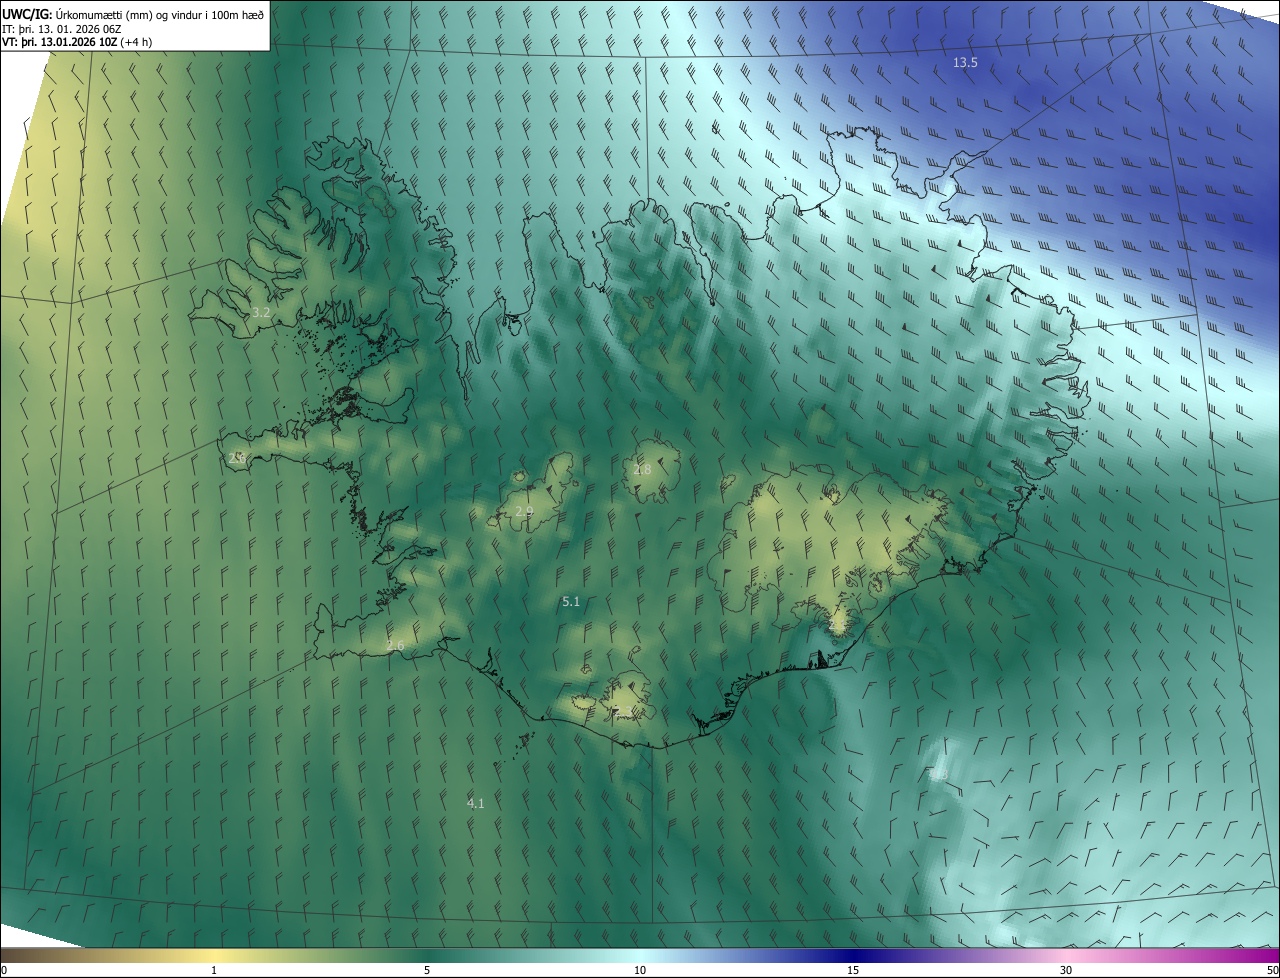Select the 'IT: þri. 13. 01. 2026 06Z' line

tap(61, 29)
